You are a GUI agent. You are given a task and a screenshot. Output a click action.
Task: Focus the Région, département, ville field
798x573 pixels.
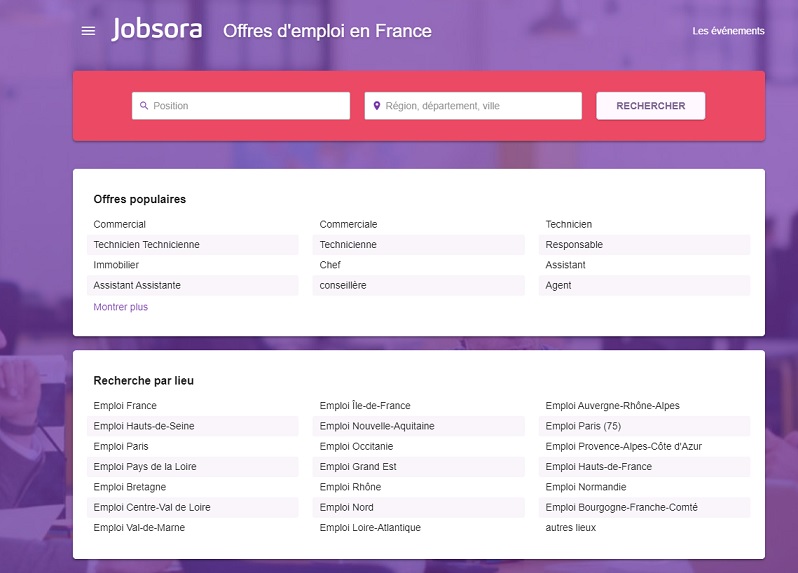[x=473, y=106]
